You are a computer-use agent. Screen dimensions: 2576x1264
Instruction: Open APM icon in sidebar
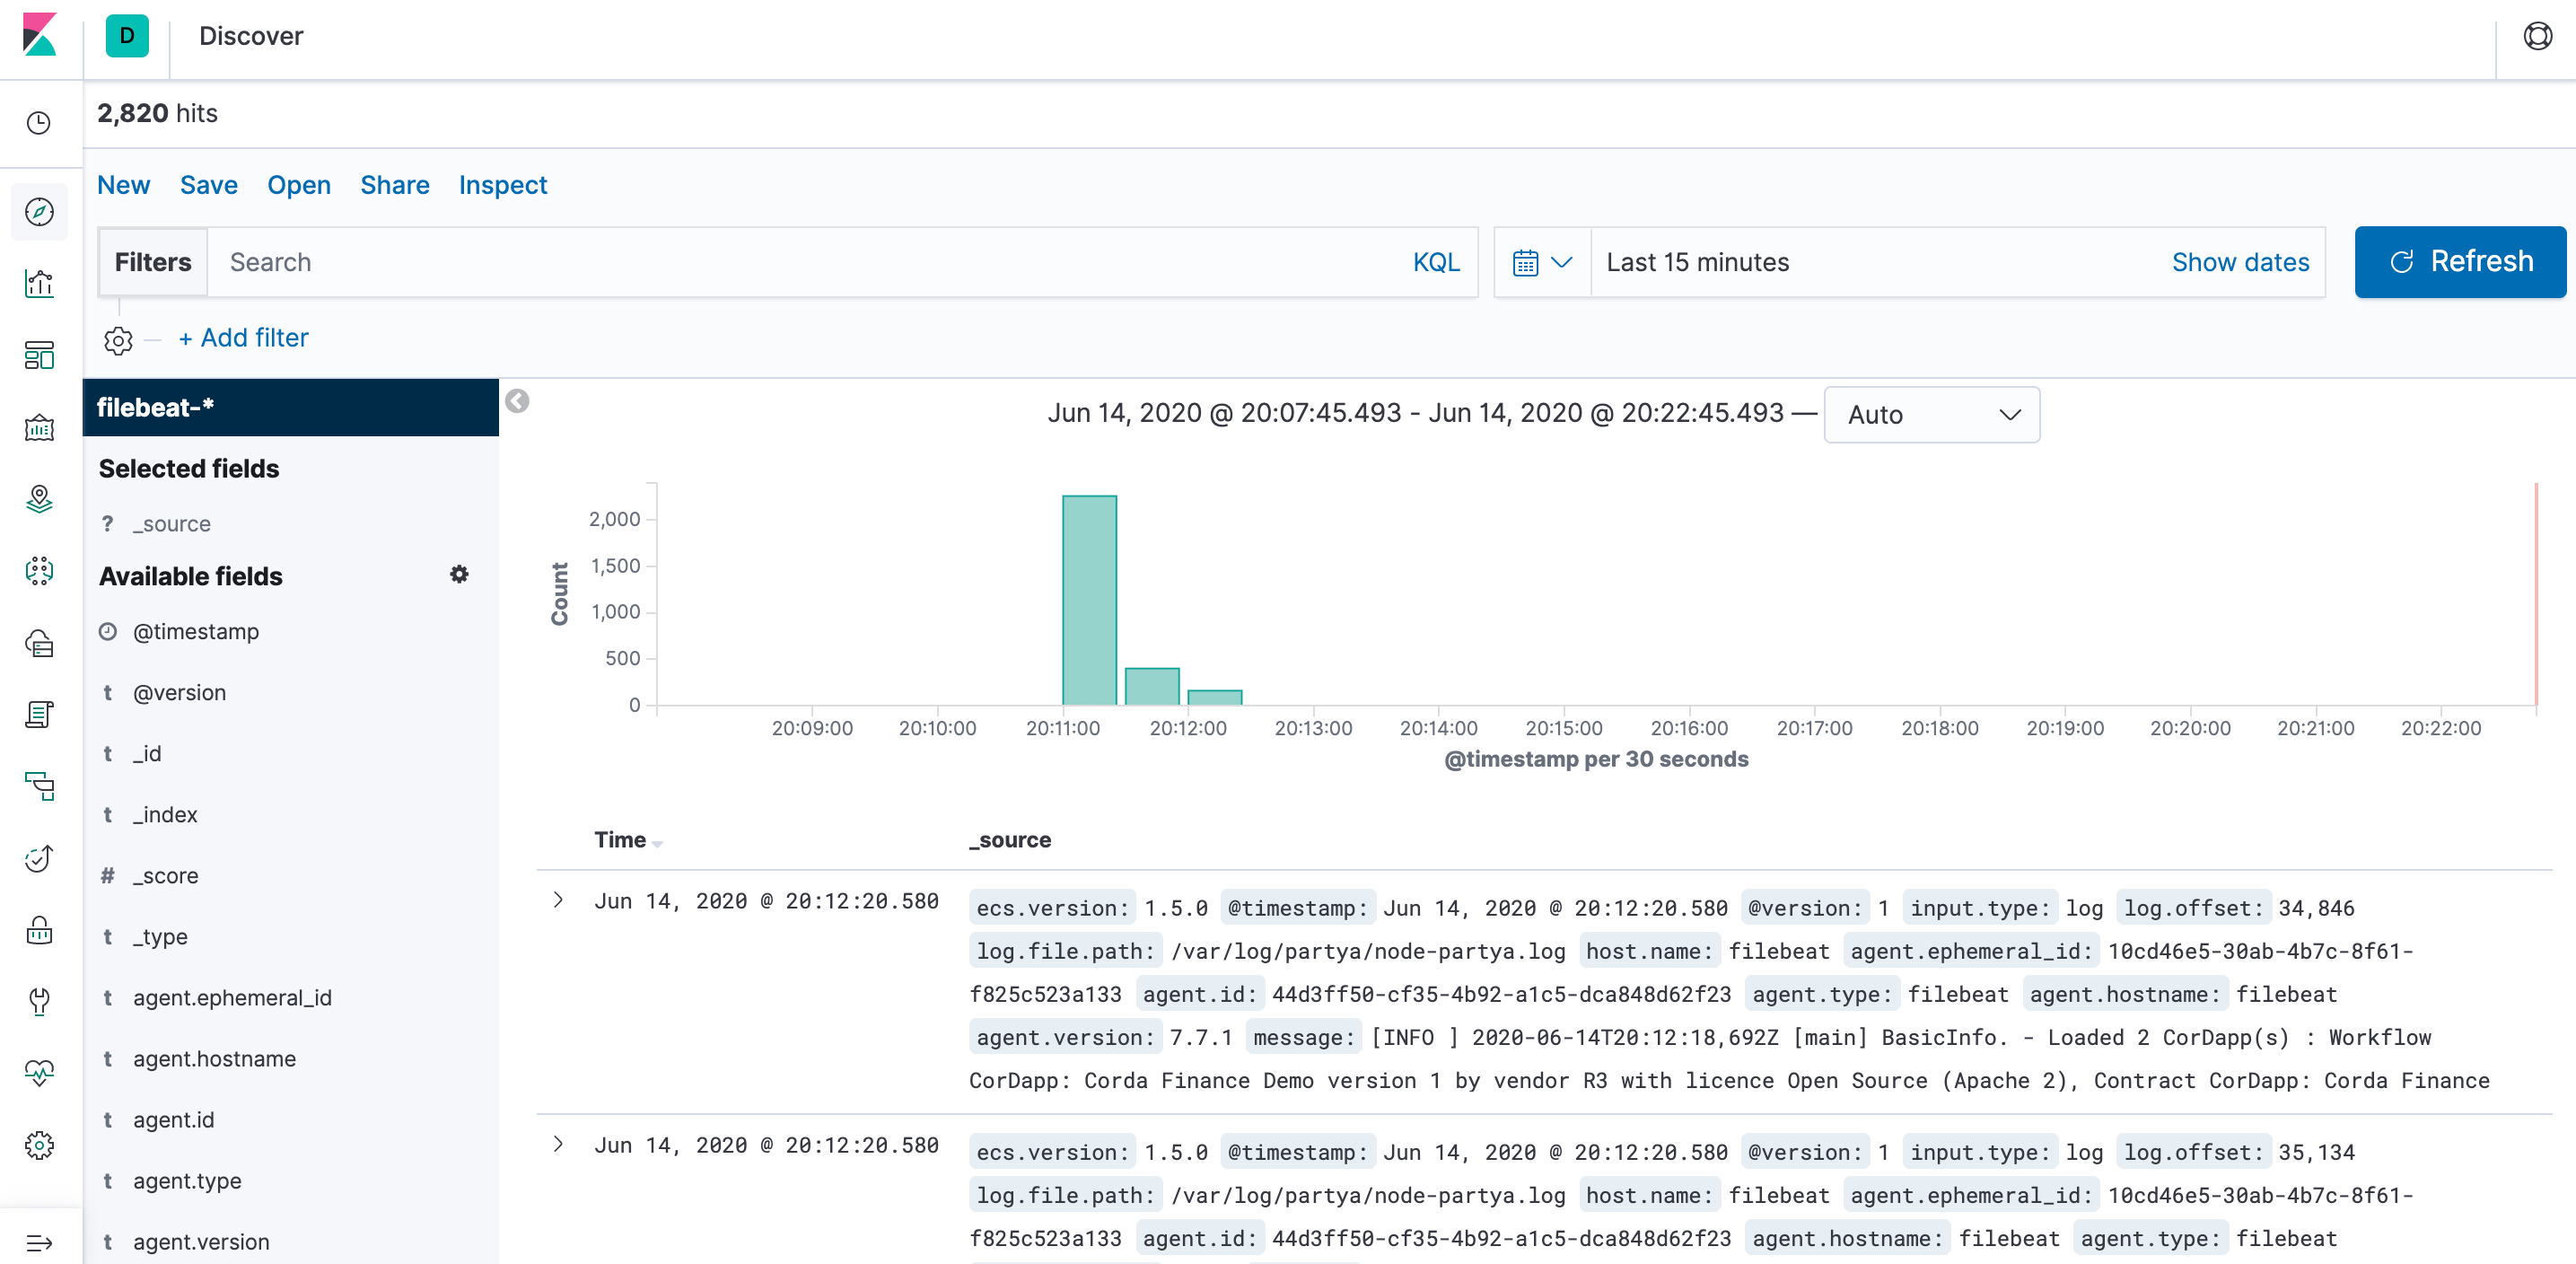pyautogui.click(x=39, y=787)
